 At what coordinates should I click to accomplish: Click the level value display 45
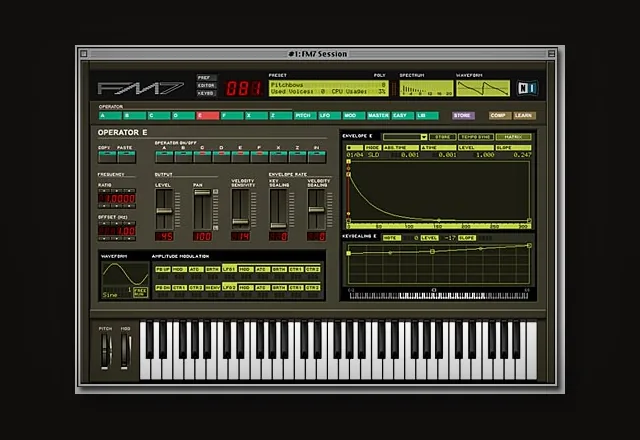coord(164,236)
